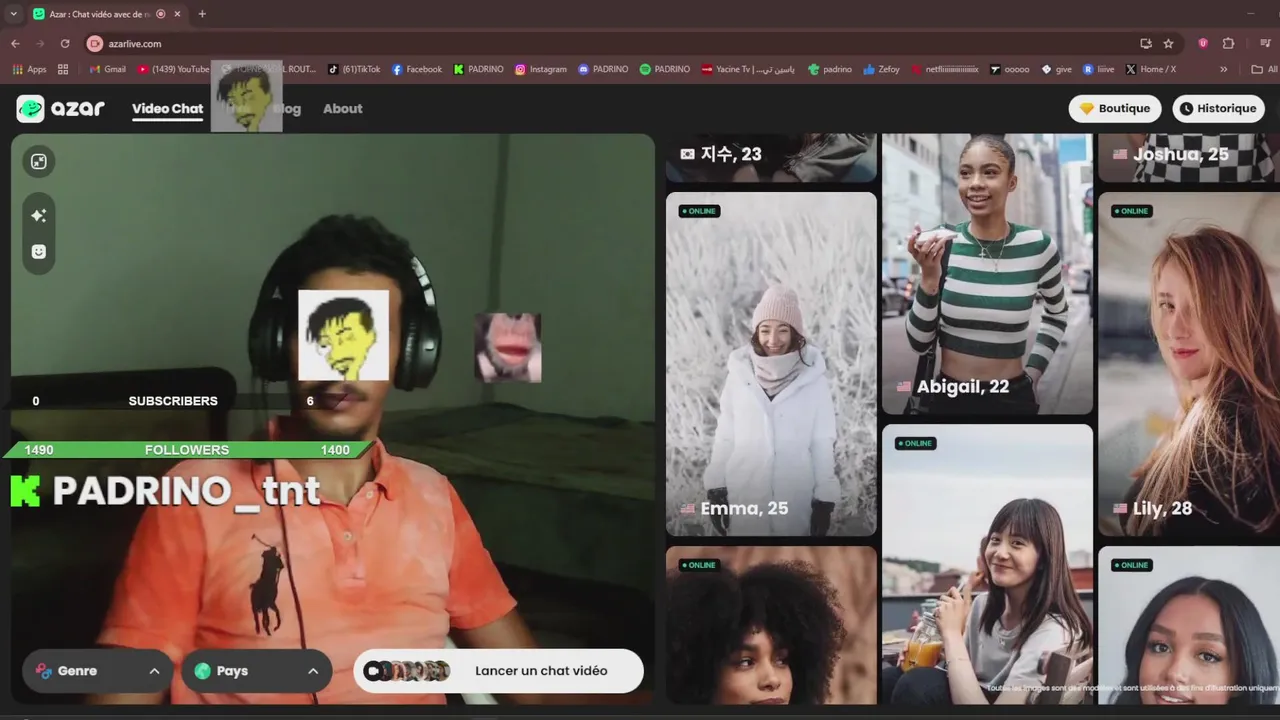Open the Home / X bookmark
This screenshot has height=720, width=1280.
[x=1151, y=69]
